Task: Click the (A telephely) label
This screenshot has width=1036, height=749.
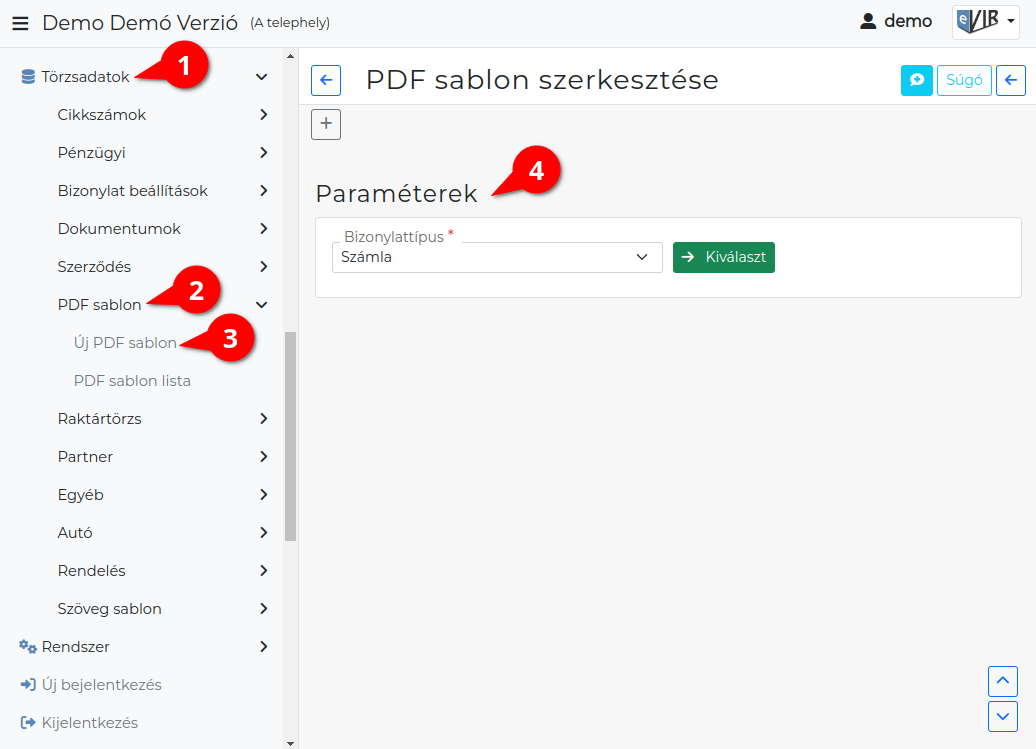Action: tap(290, 23)
